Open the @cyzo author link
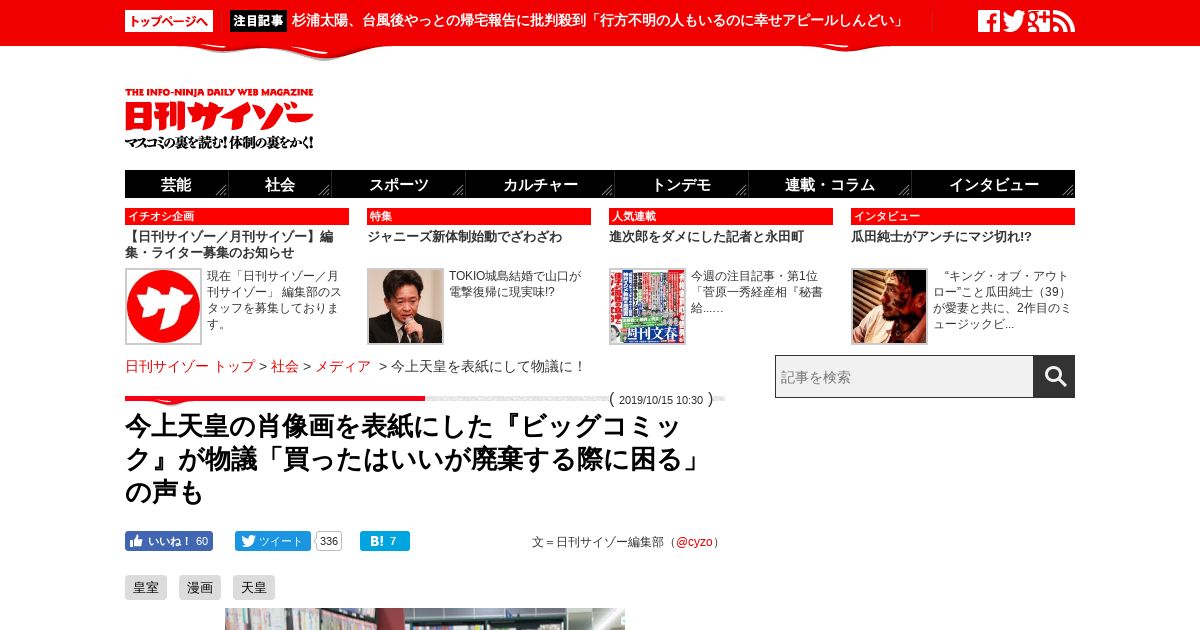This screenshot has height=630, width=1200. (x=694, y=542)
